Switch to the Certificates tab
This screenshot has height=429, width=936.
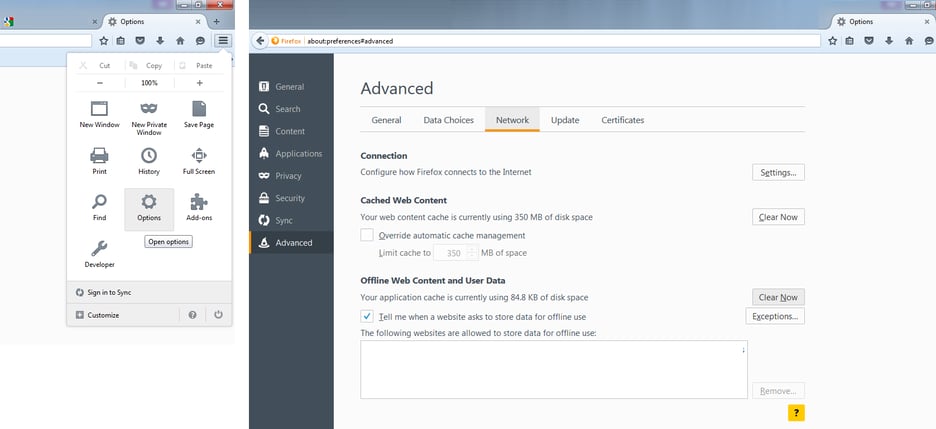pos(622,120)
